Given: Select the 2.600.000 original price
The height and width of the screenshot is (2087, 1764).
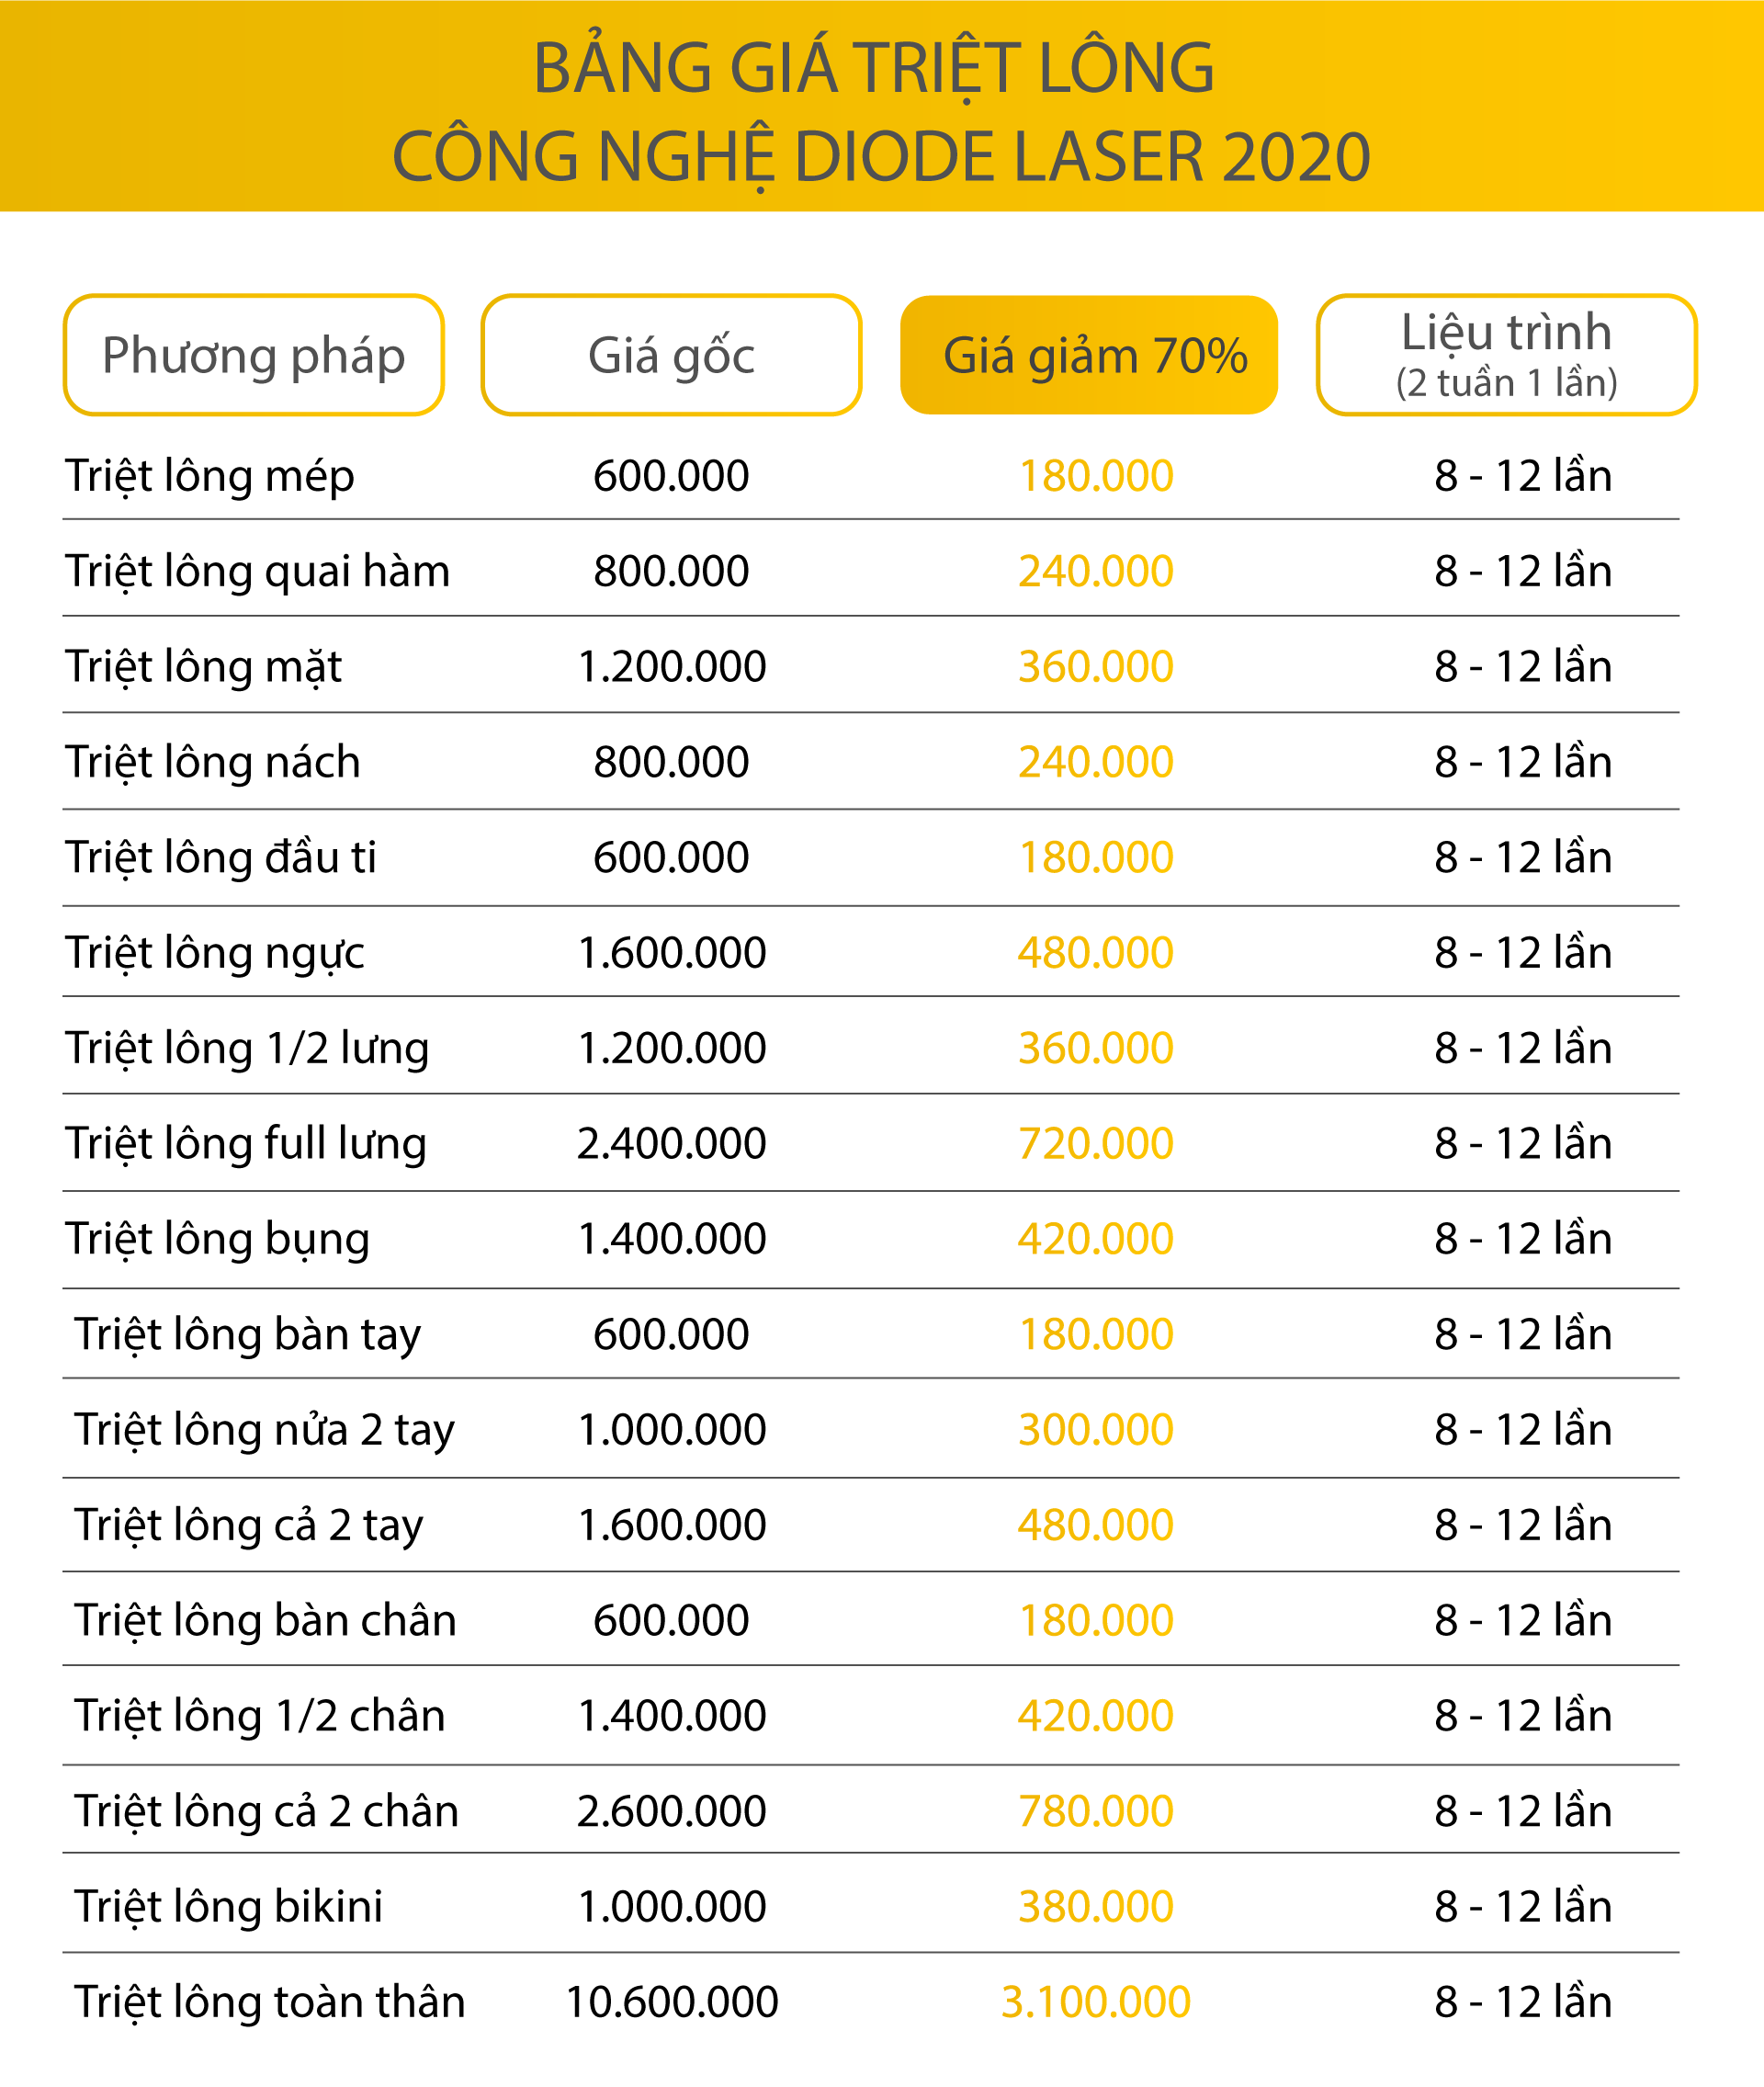Looking at the screenshot, I should pos(671,1810).
